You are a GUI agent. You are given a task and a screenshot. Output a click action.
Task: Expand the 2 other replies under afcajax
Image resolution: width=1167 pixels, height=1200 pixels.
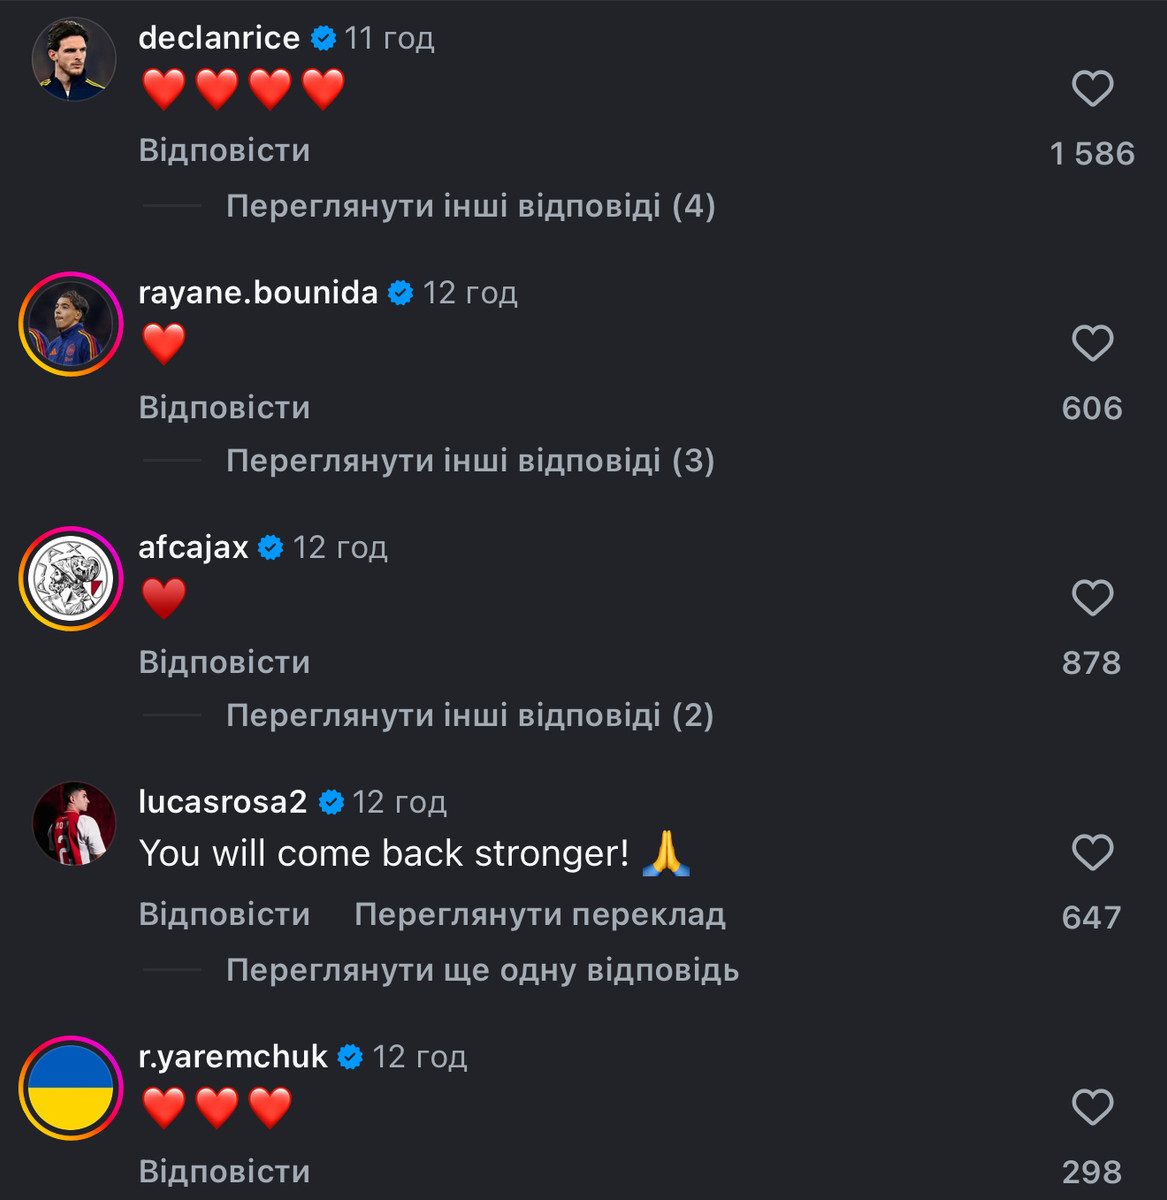point(470,716)
